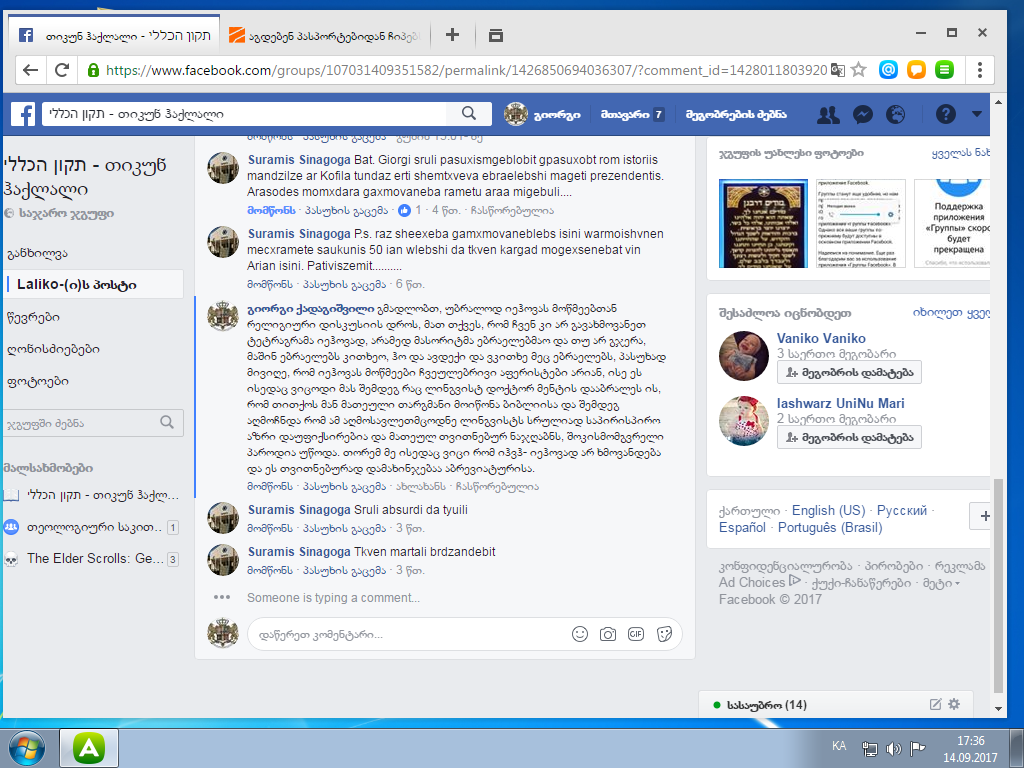This screenshot has width=1024, height=768.
Task: Go back with the browser back arrow
Action: pyautogui.click(x=31, y=70)
